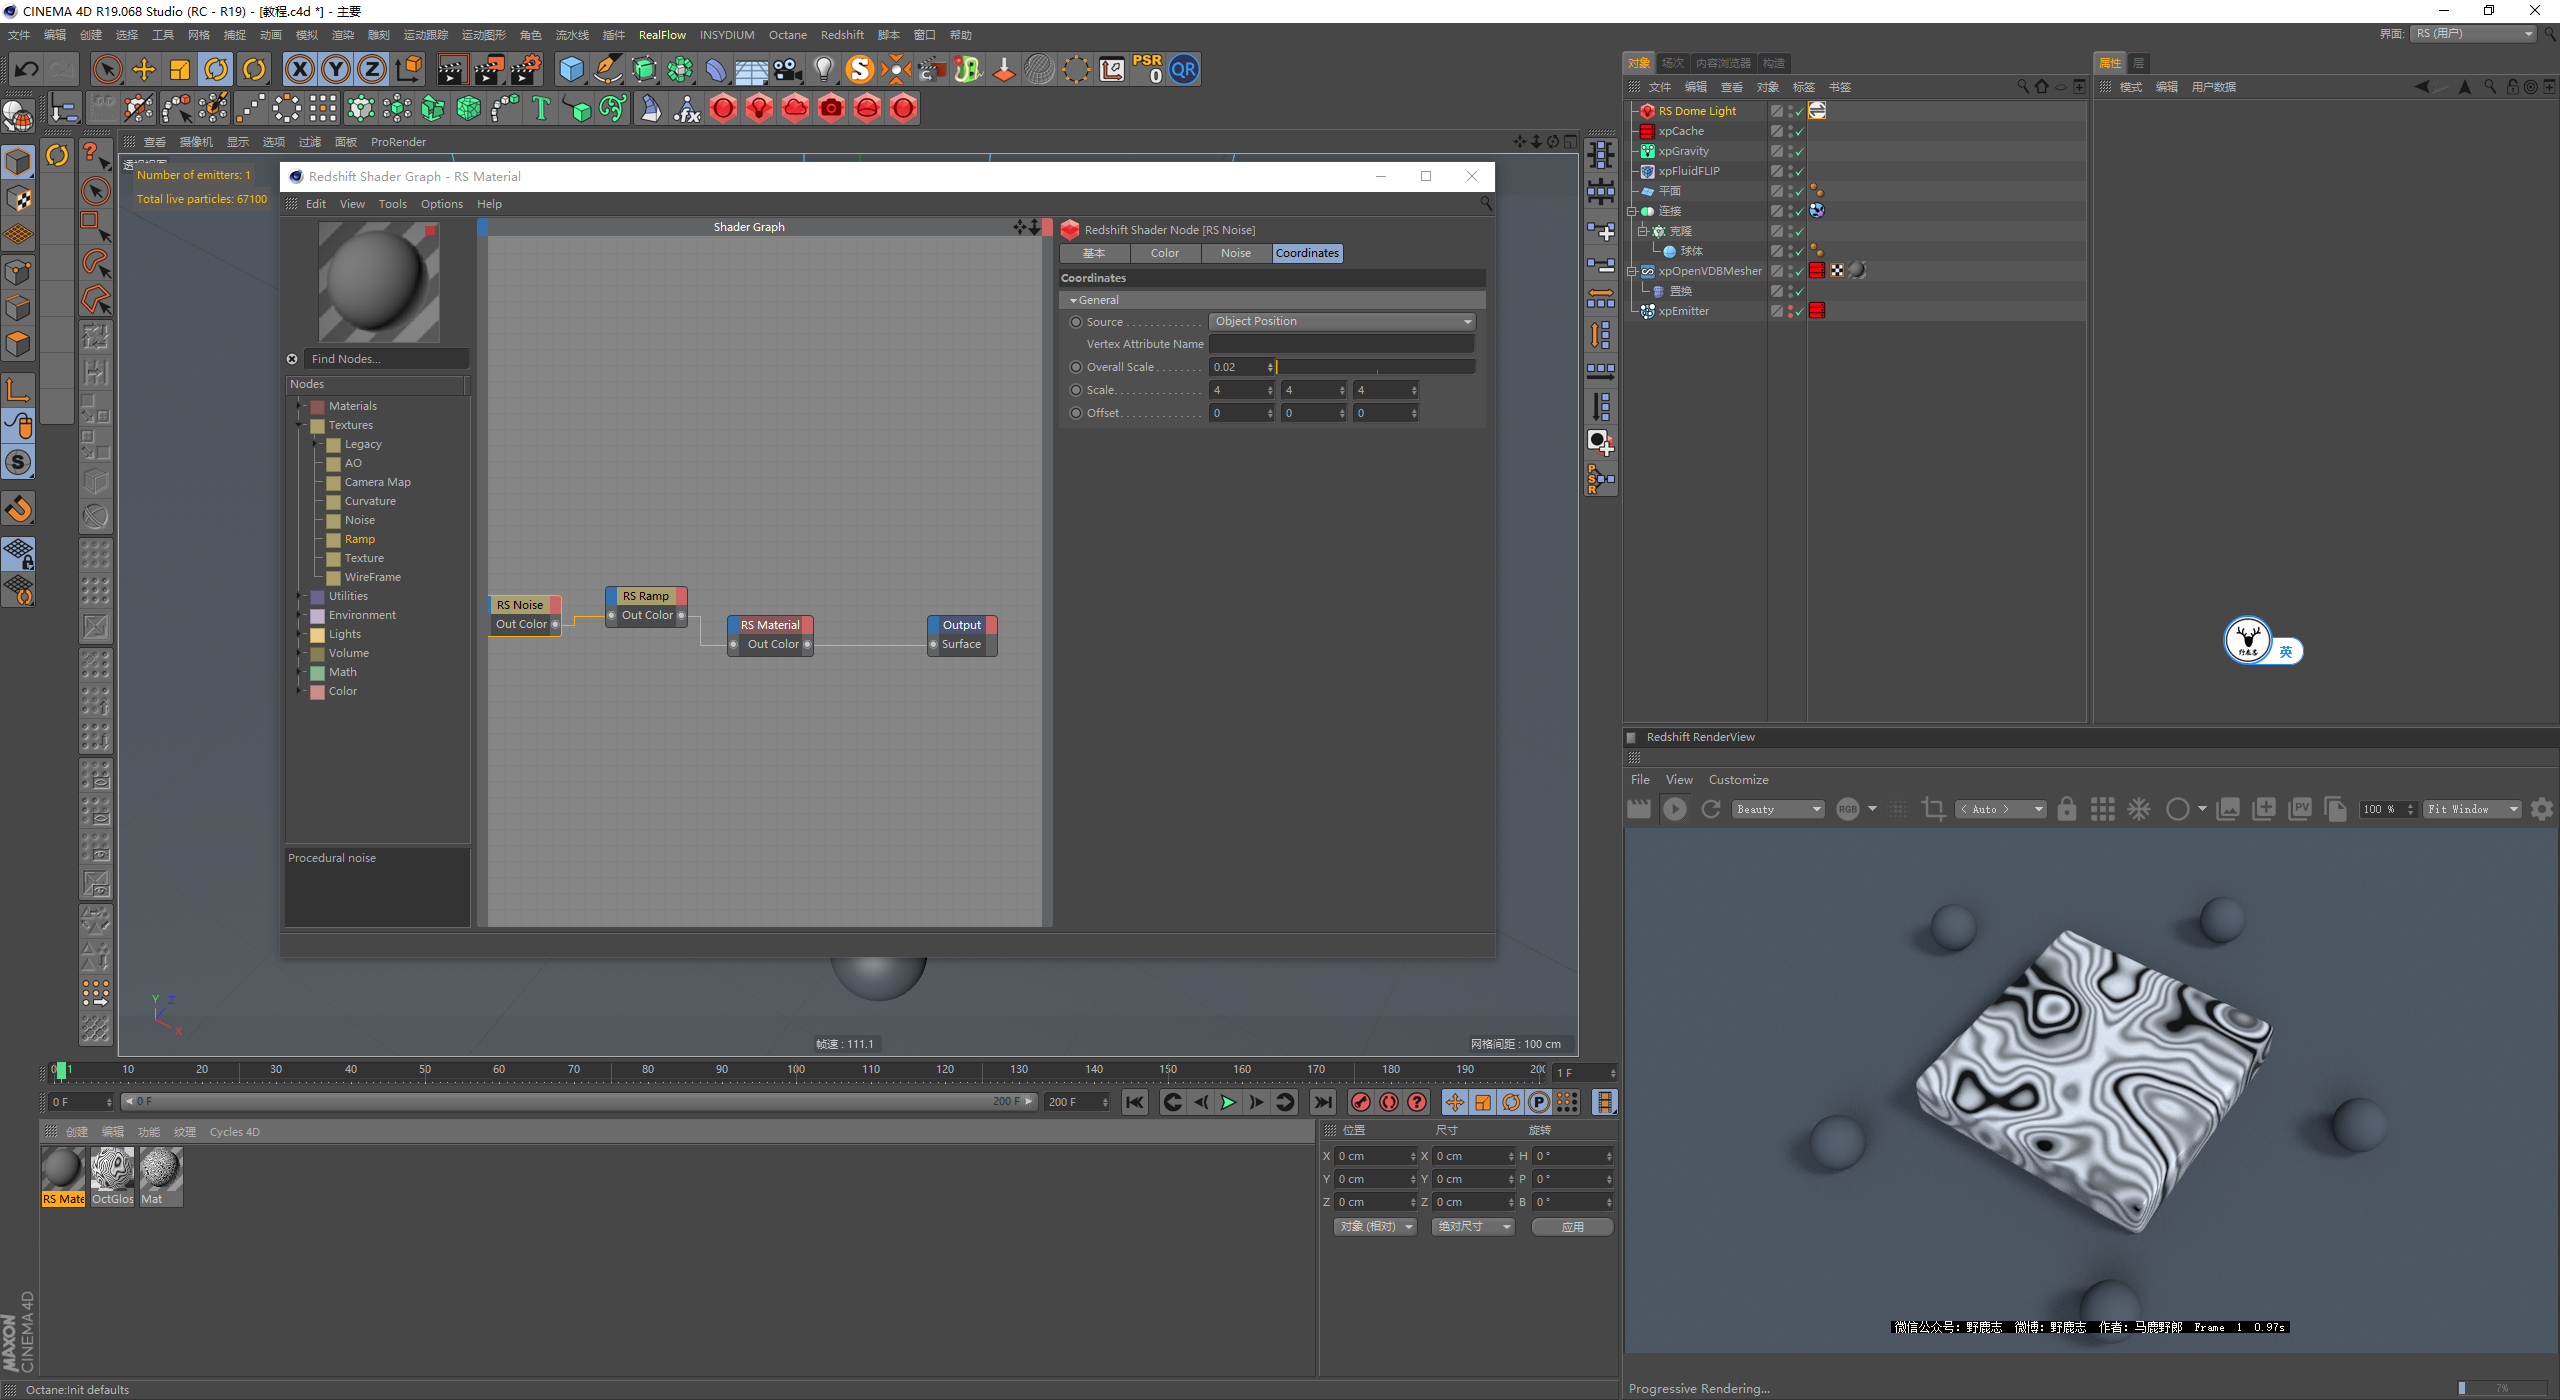Viewport: 2560px width, 1400px height.
Task: Click the render lock padlock icon
Action: 2066,809
